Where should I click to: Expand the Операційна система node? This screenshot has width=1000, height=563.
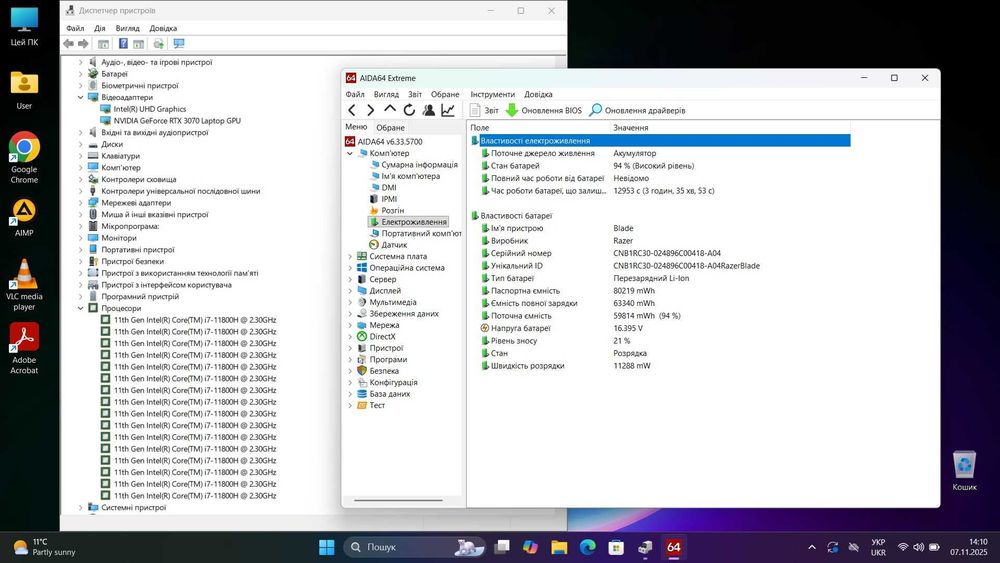[349, 268]
